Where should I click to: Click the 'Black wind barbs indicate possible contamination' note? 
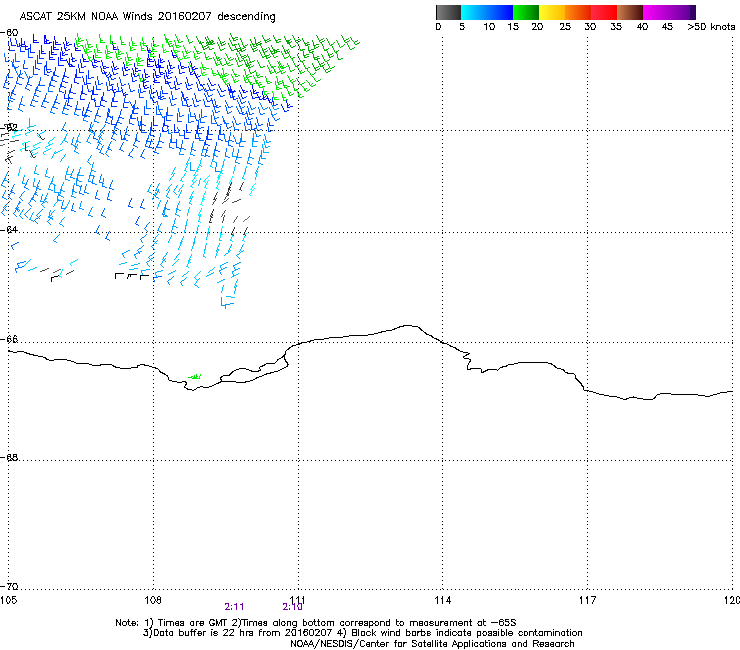[x=467, y=633]
